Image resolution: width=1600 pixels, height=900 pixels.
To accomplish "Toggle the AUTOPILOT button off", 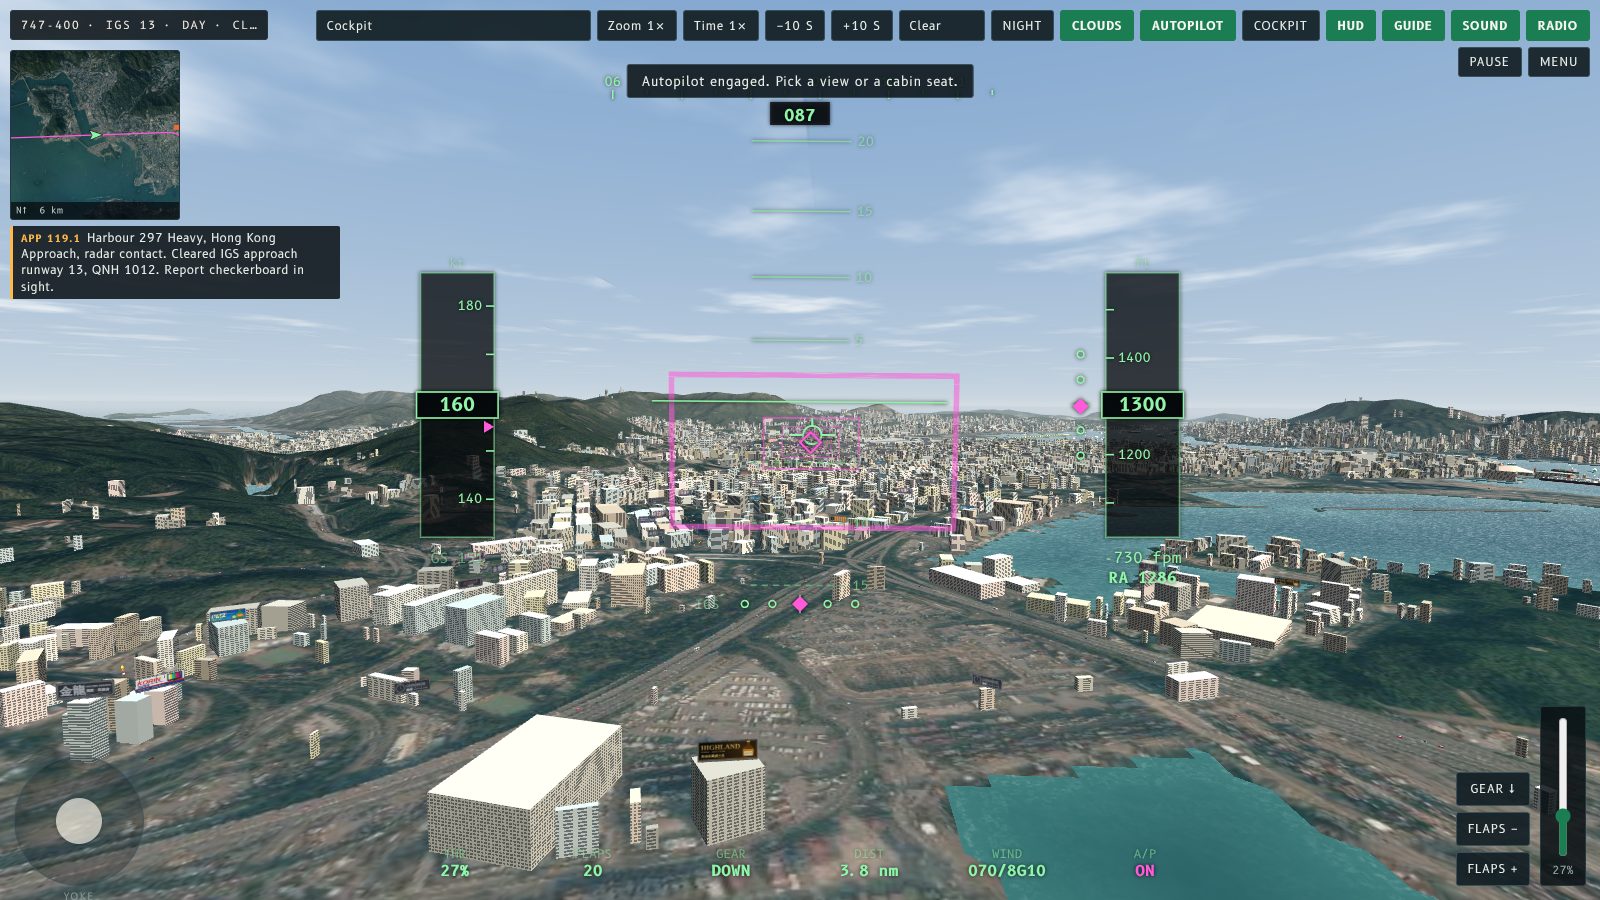I will (1187, 26).
